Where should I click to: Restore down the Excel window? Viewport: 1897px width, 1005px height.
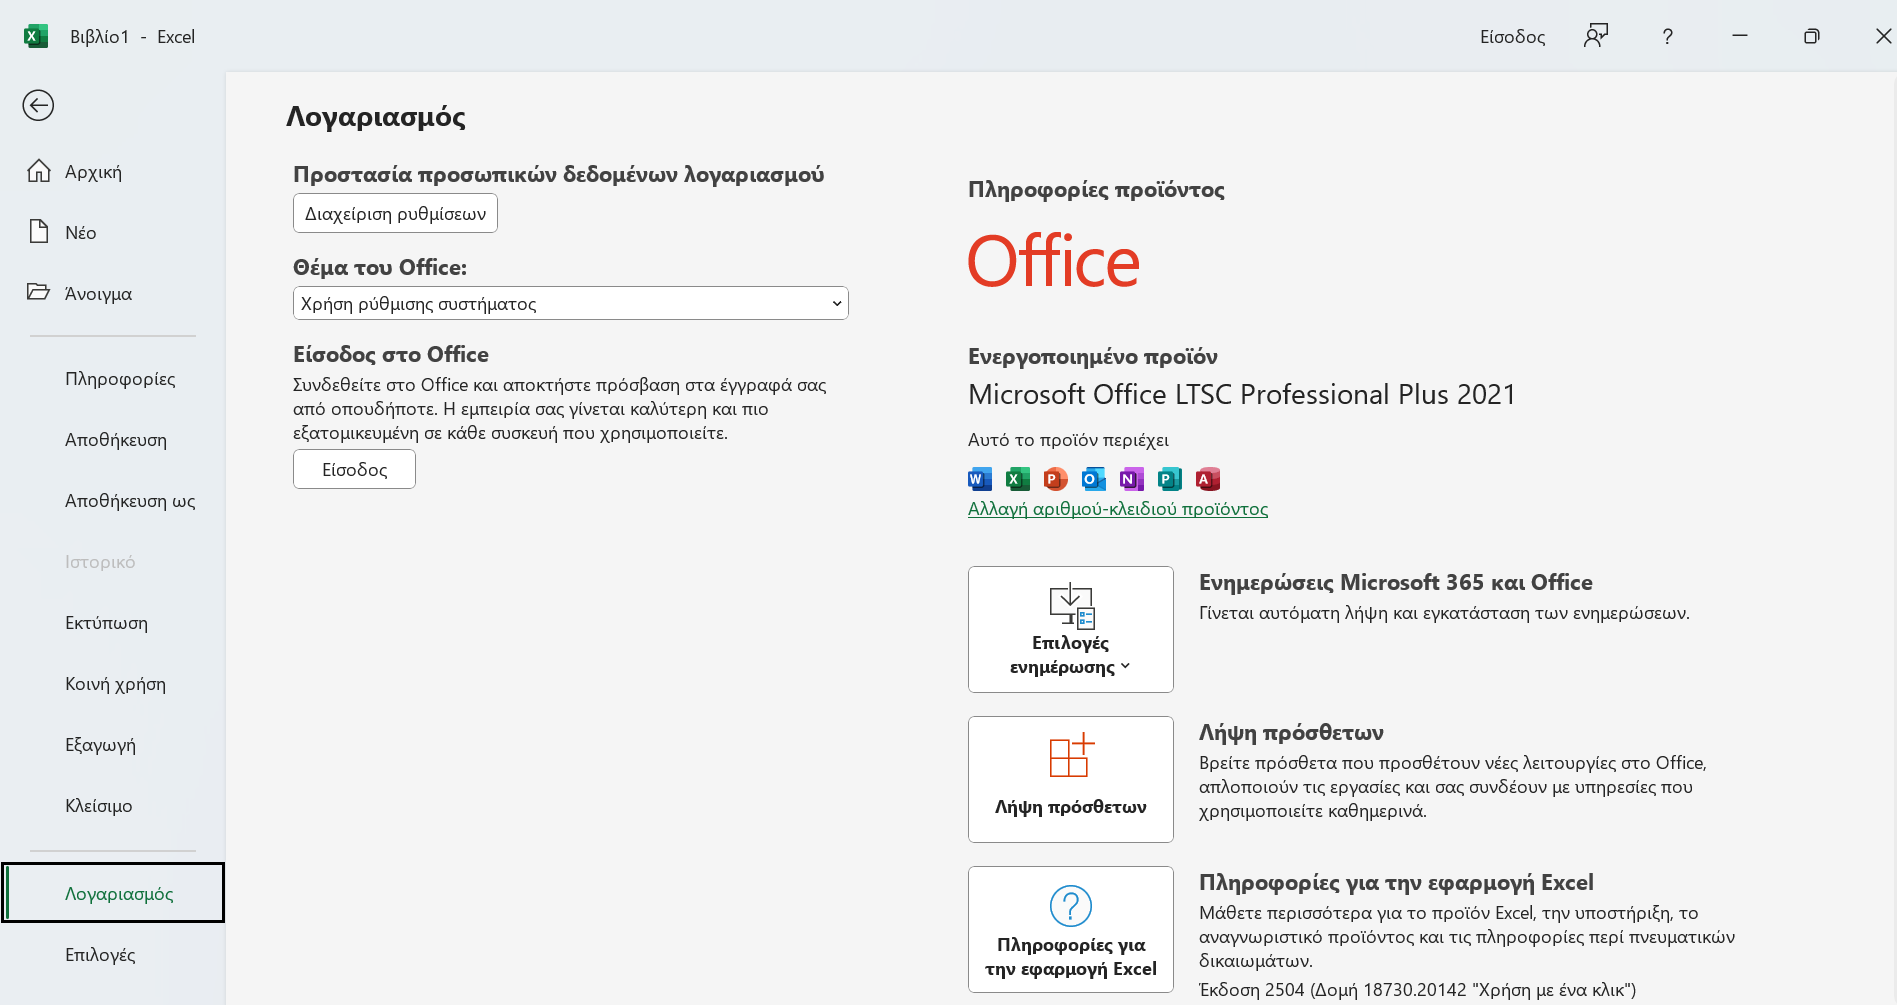click(1811, 36)
